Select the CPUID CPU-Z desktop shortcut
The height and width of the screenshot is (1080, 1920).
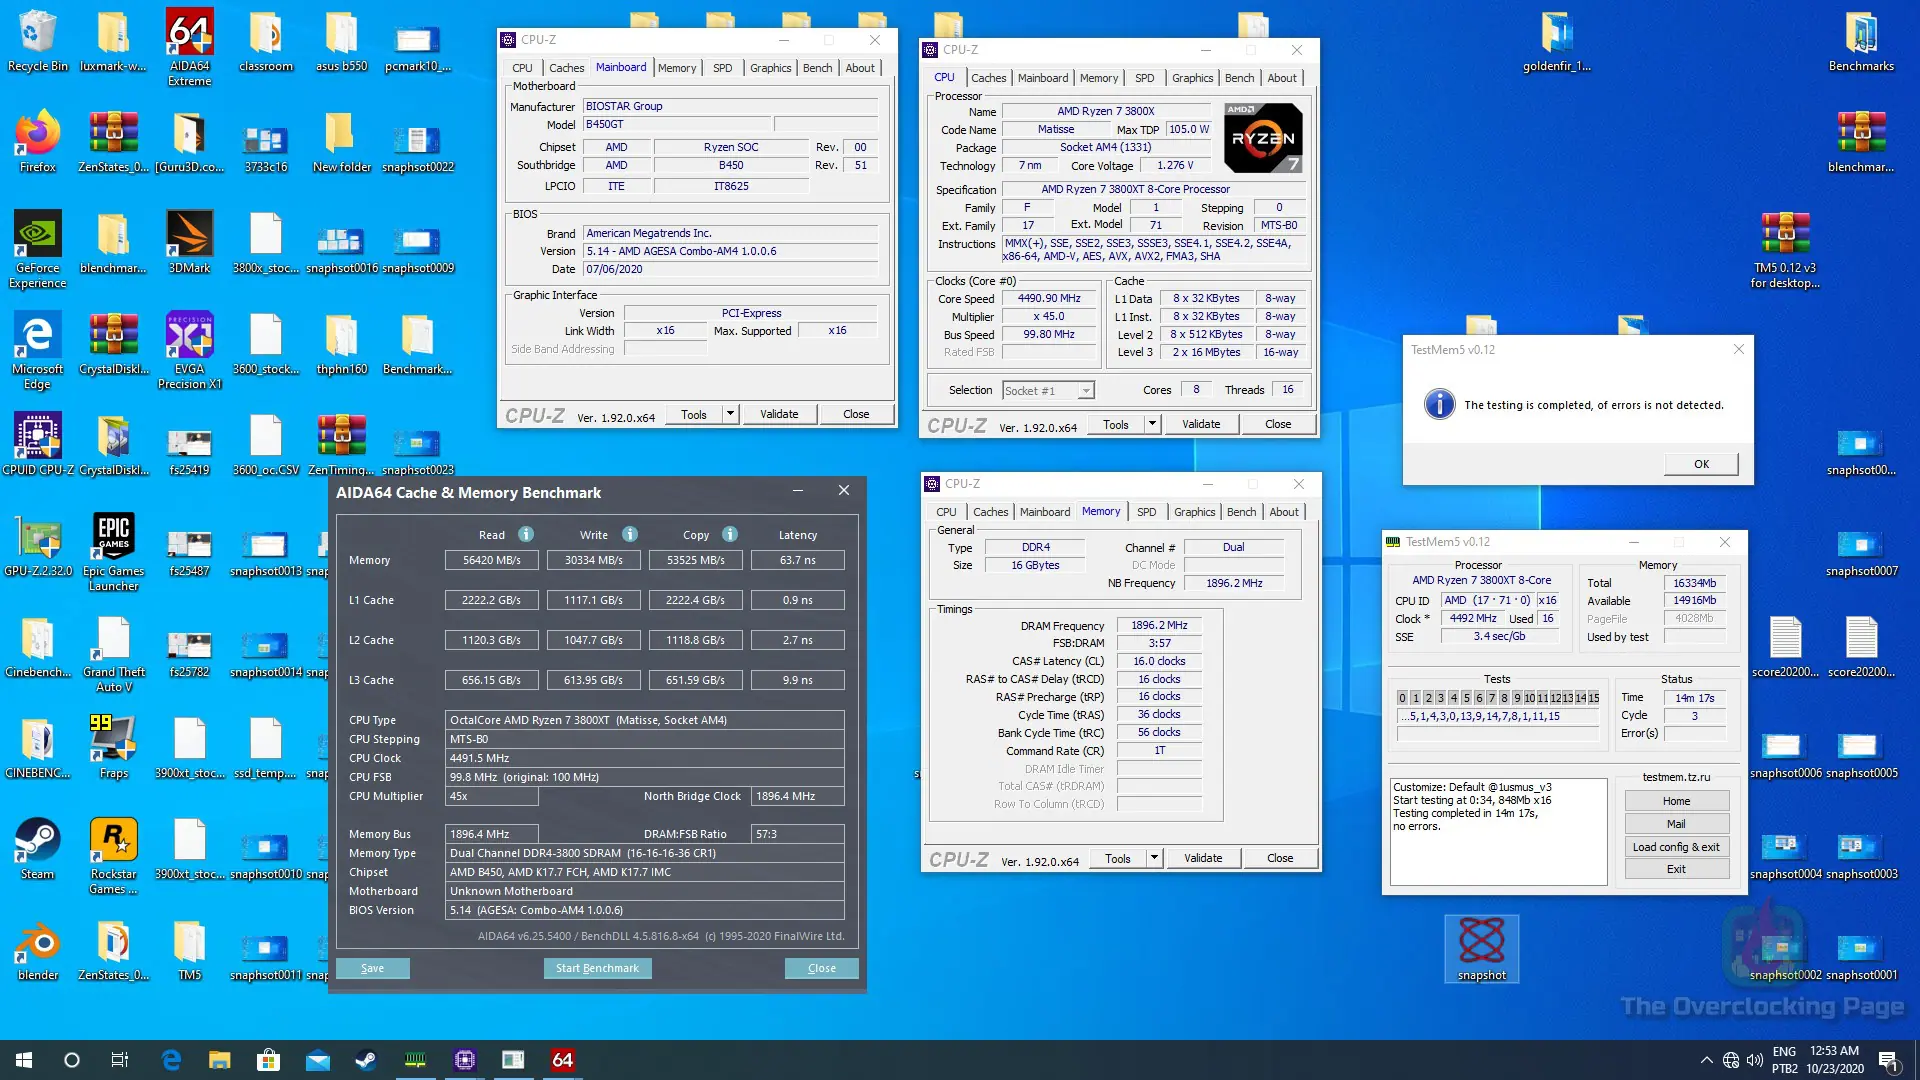click(37, 444)
